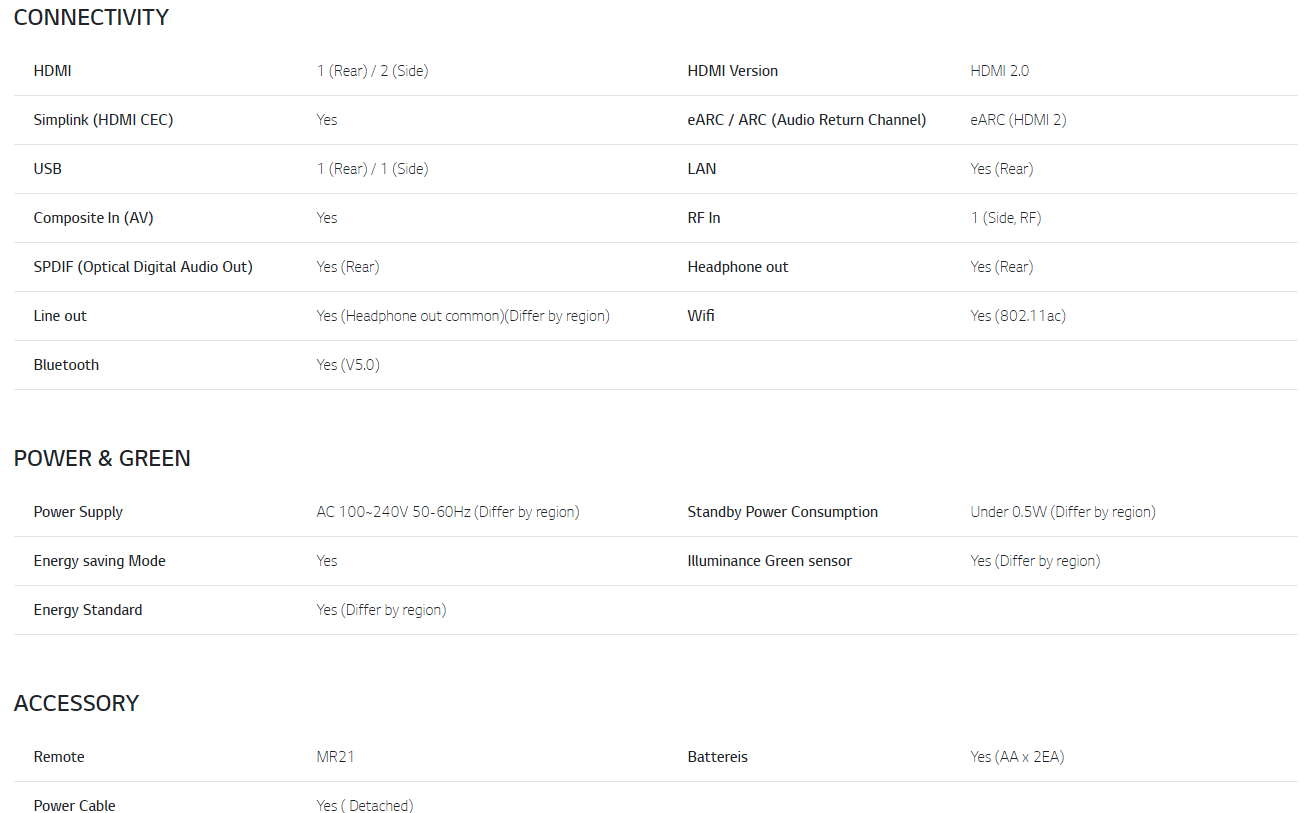Click the Headphone out label
The width and height of the screenshot is (1308, 813).
pos(737,267)
